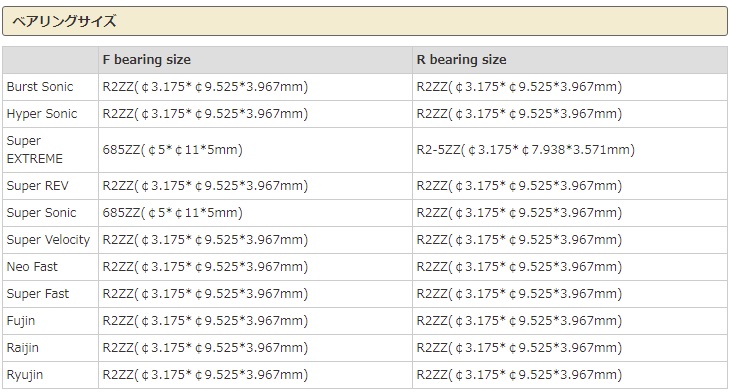731x392 pixels.
Task: Select Fujin R bearing size cell
Action: coord(570,321)
